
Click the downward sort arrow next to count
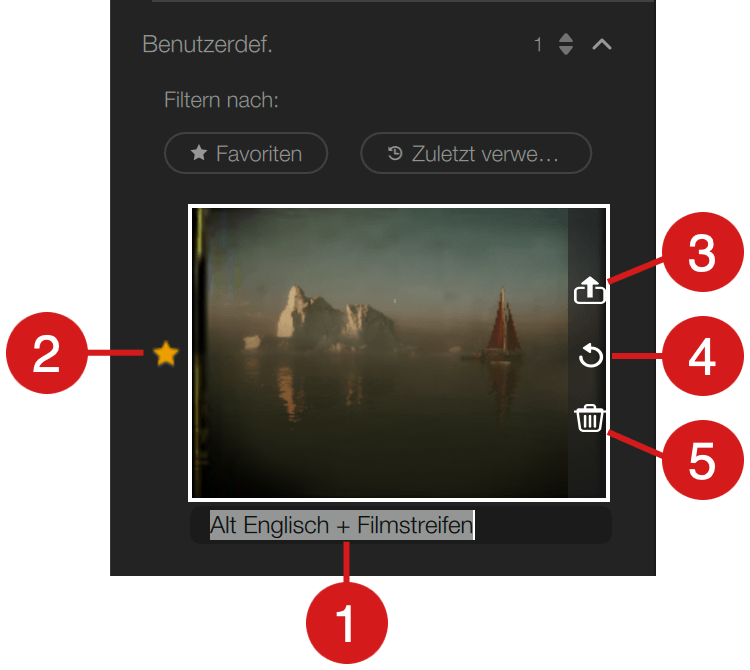[566, 50]
